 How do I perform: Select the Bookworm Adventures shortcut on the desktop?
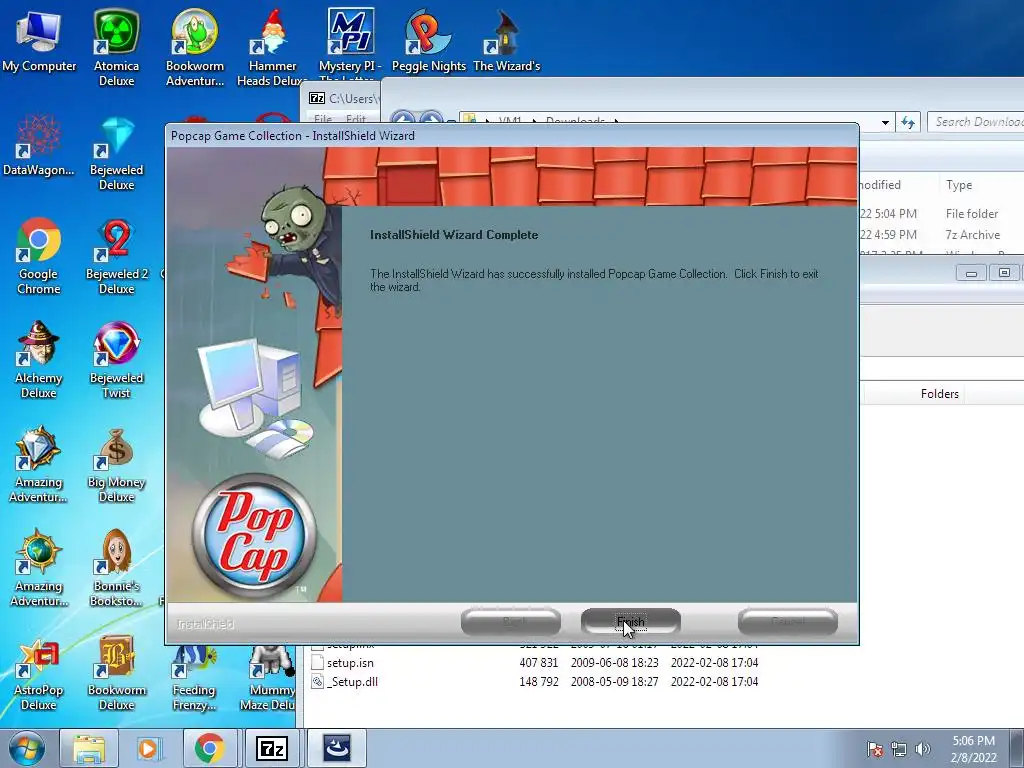coord(195,48)
